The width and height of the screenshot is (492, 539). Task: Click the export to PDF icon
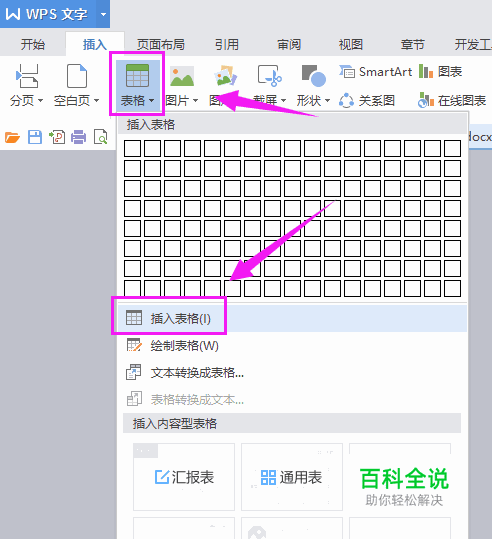57,137
